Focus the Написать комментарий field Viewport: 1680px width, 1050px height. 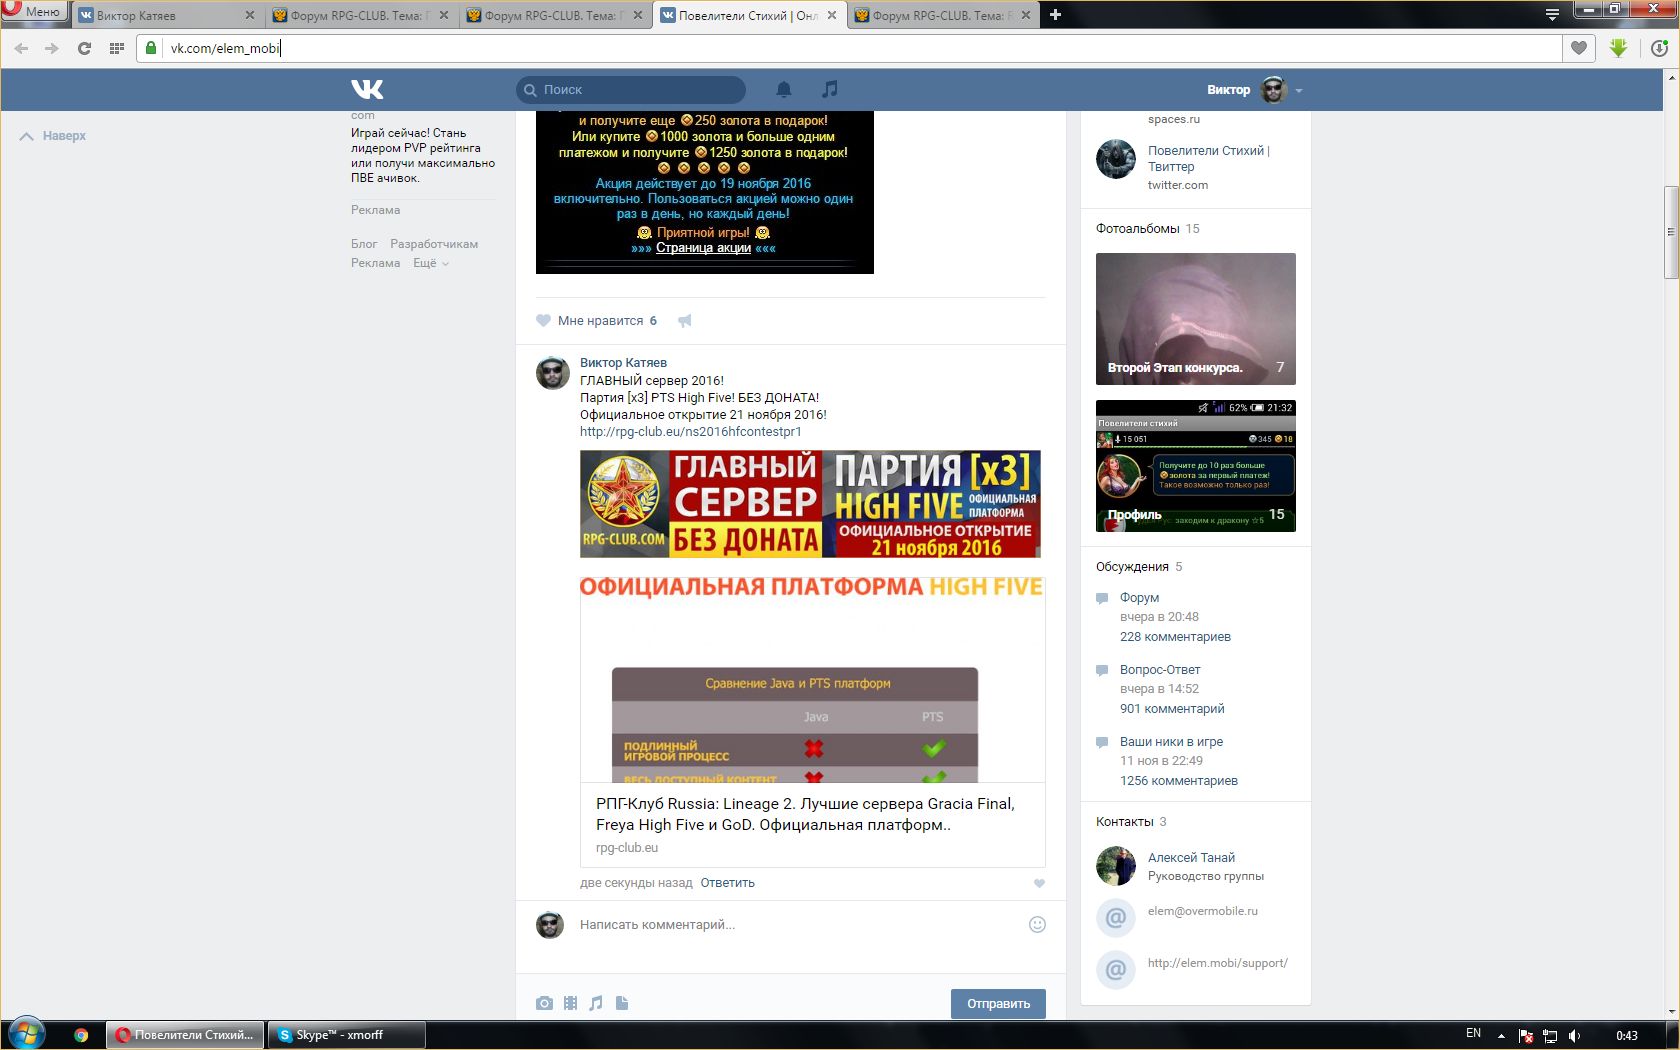pos(800,925)
